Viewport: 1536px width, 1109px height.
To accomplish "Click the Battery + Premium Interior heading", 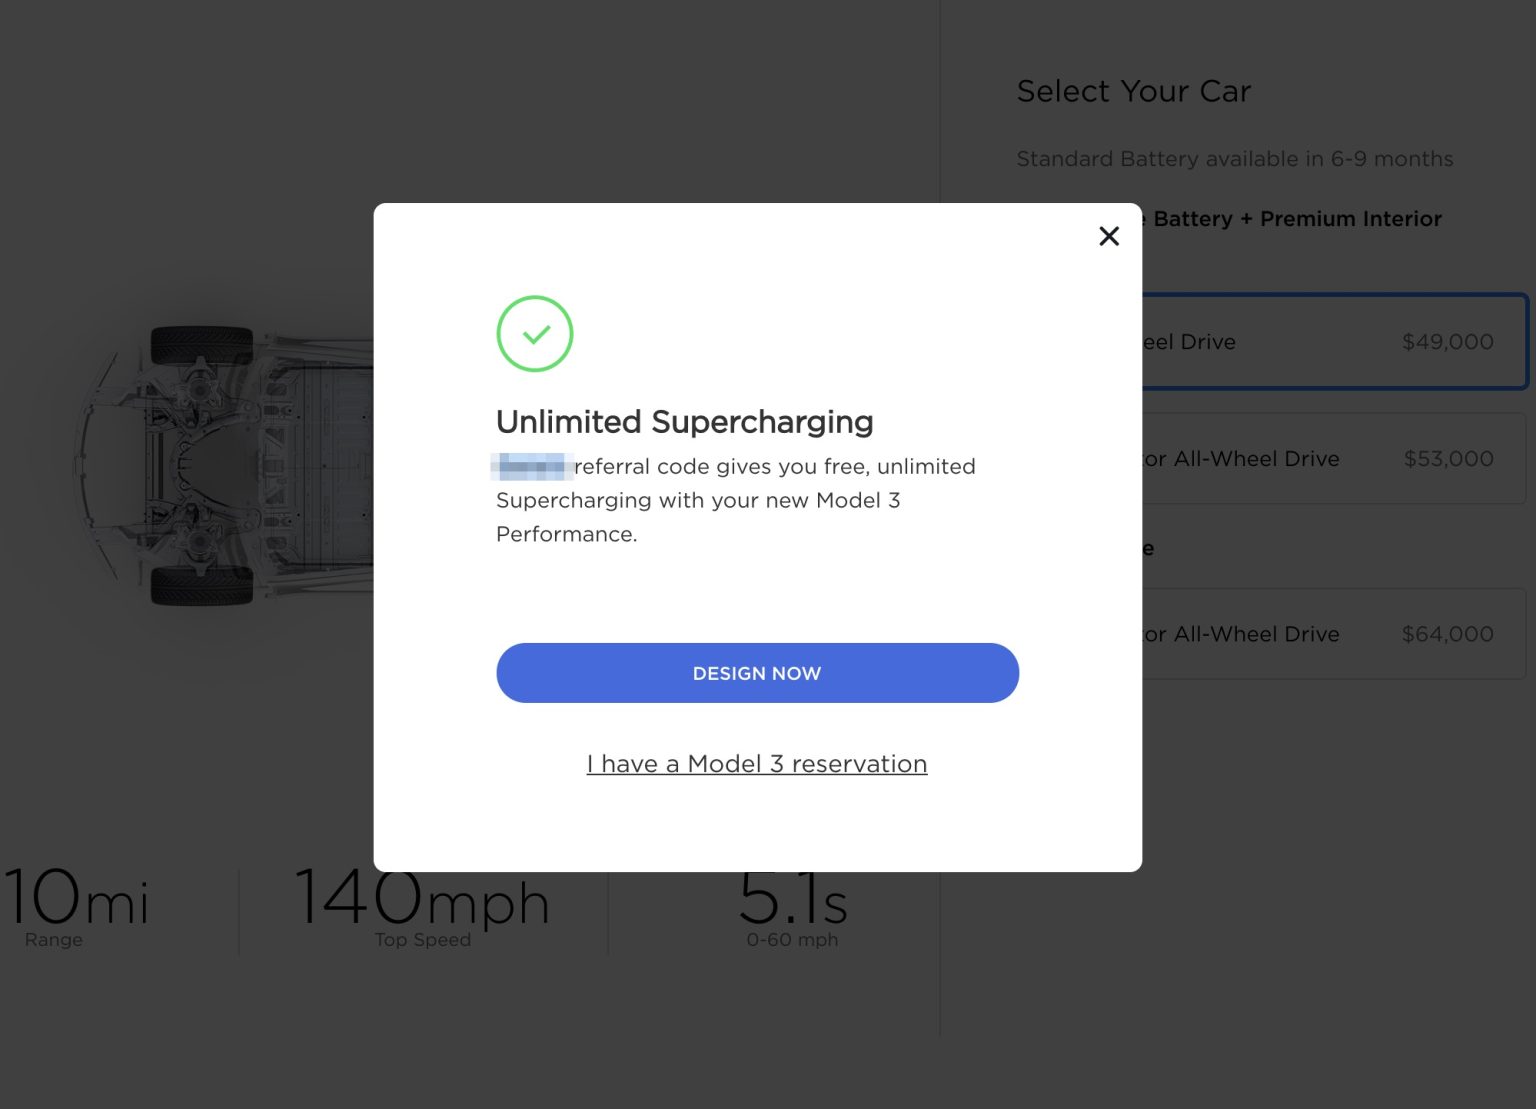I will 1296,219.
